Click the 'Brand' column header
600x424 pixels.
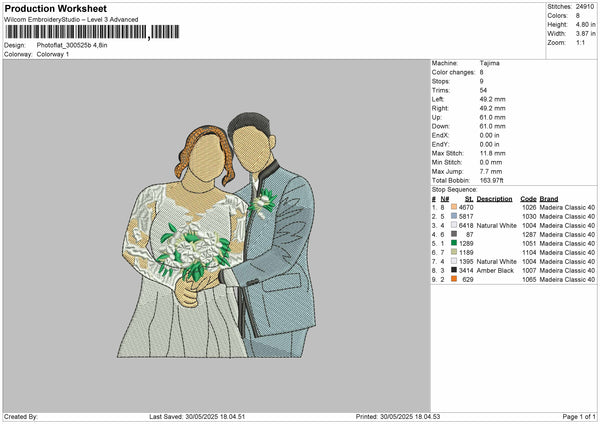[549, 199]
